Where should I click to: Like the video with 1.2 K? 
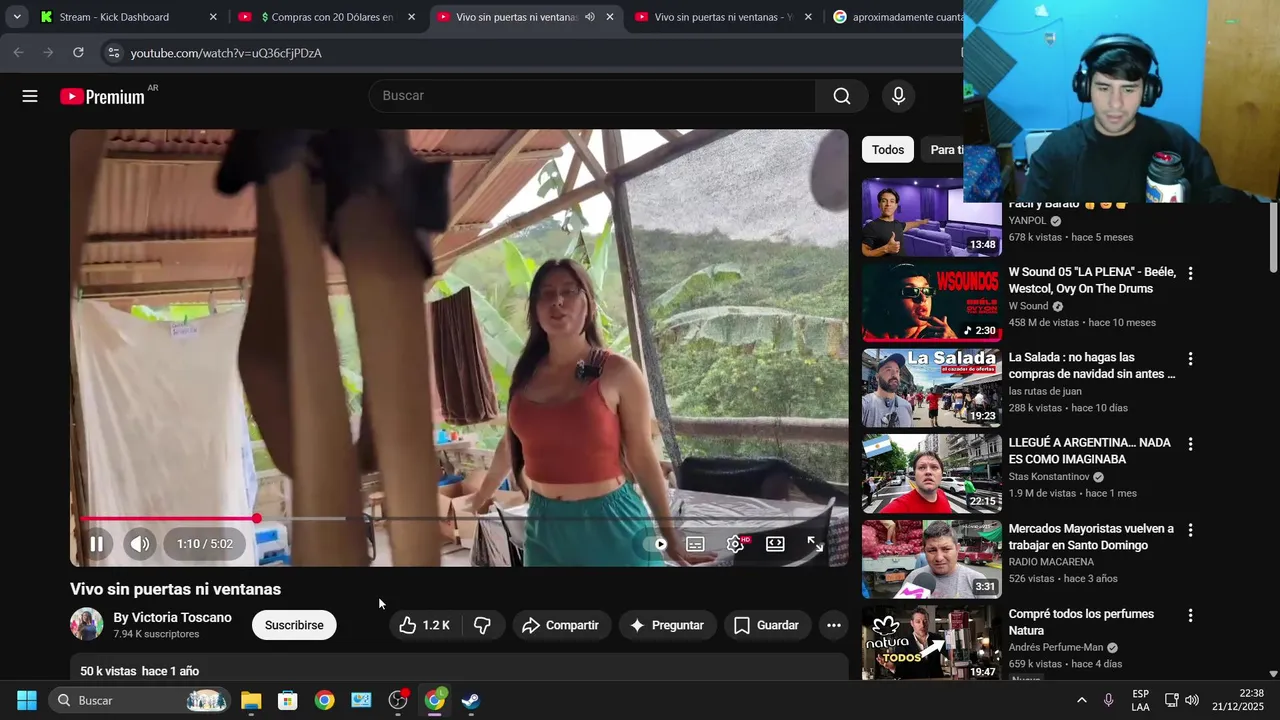pos(424,625)
